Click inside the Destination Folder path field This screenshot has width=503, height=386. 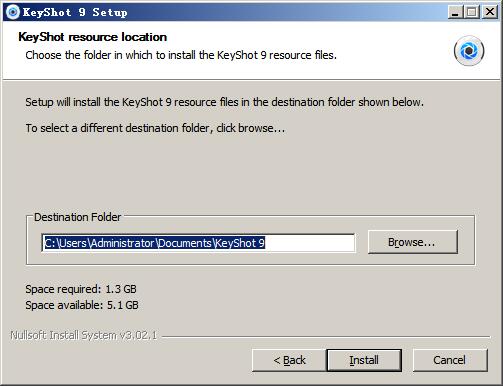click(x=198, y=243)
